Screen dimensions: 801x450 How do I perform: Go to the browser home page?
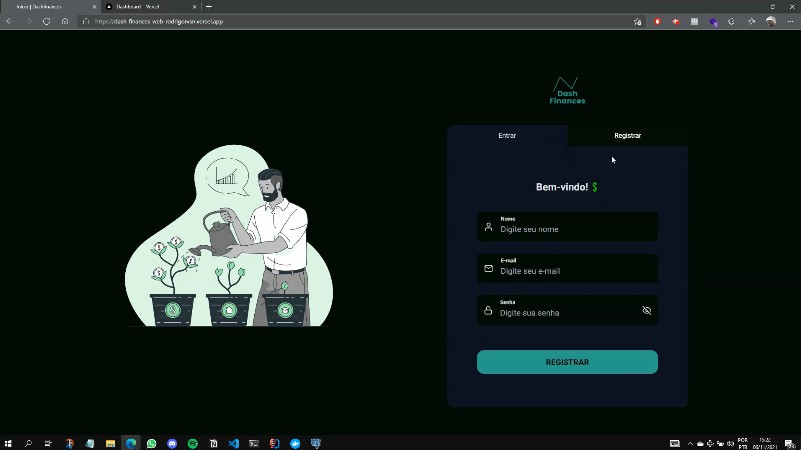pos(65,21)
